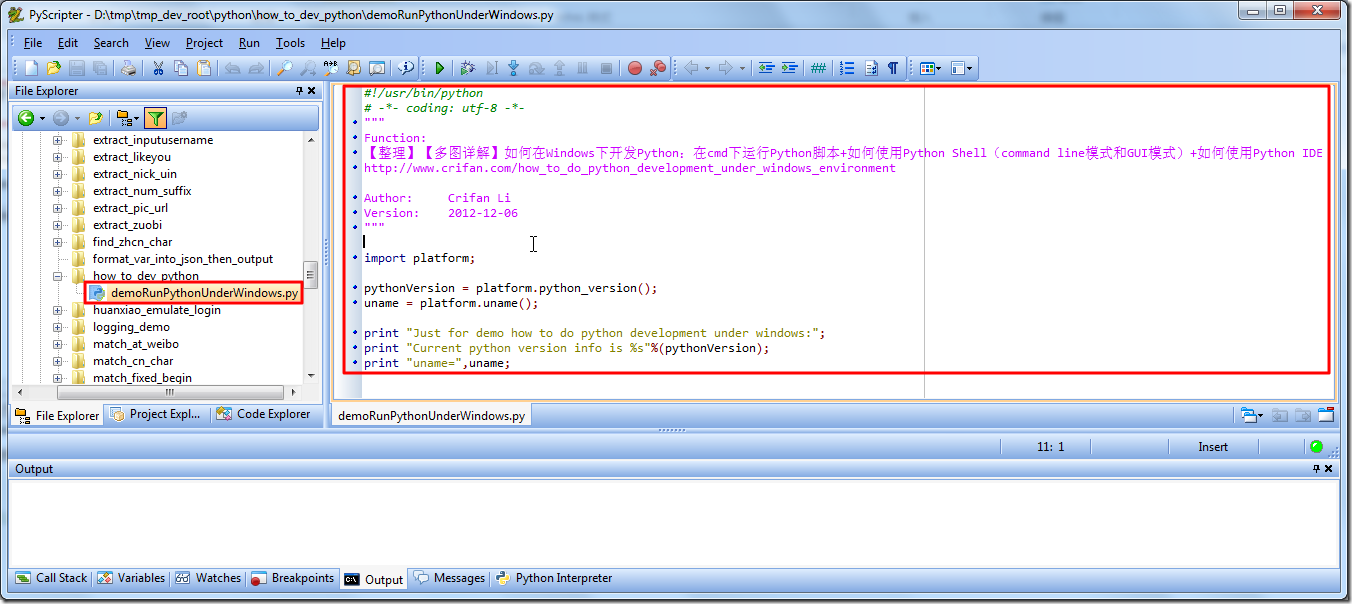This screenshot has width=1352, height=604.
Task: Open the Help menu
Action: (x=333, y=43)
